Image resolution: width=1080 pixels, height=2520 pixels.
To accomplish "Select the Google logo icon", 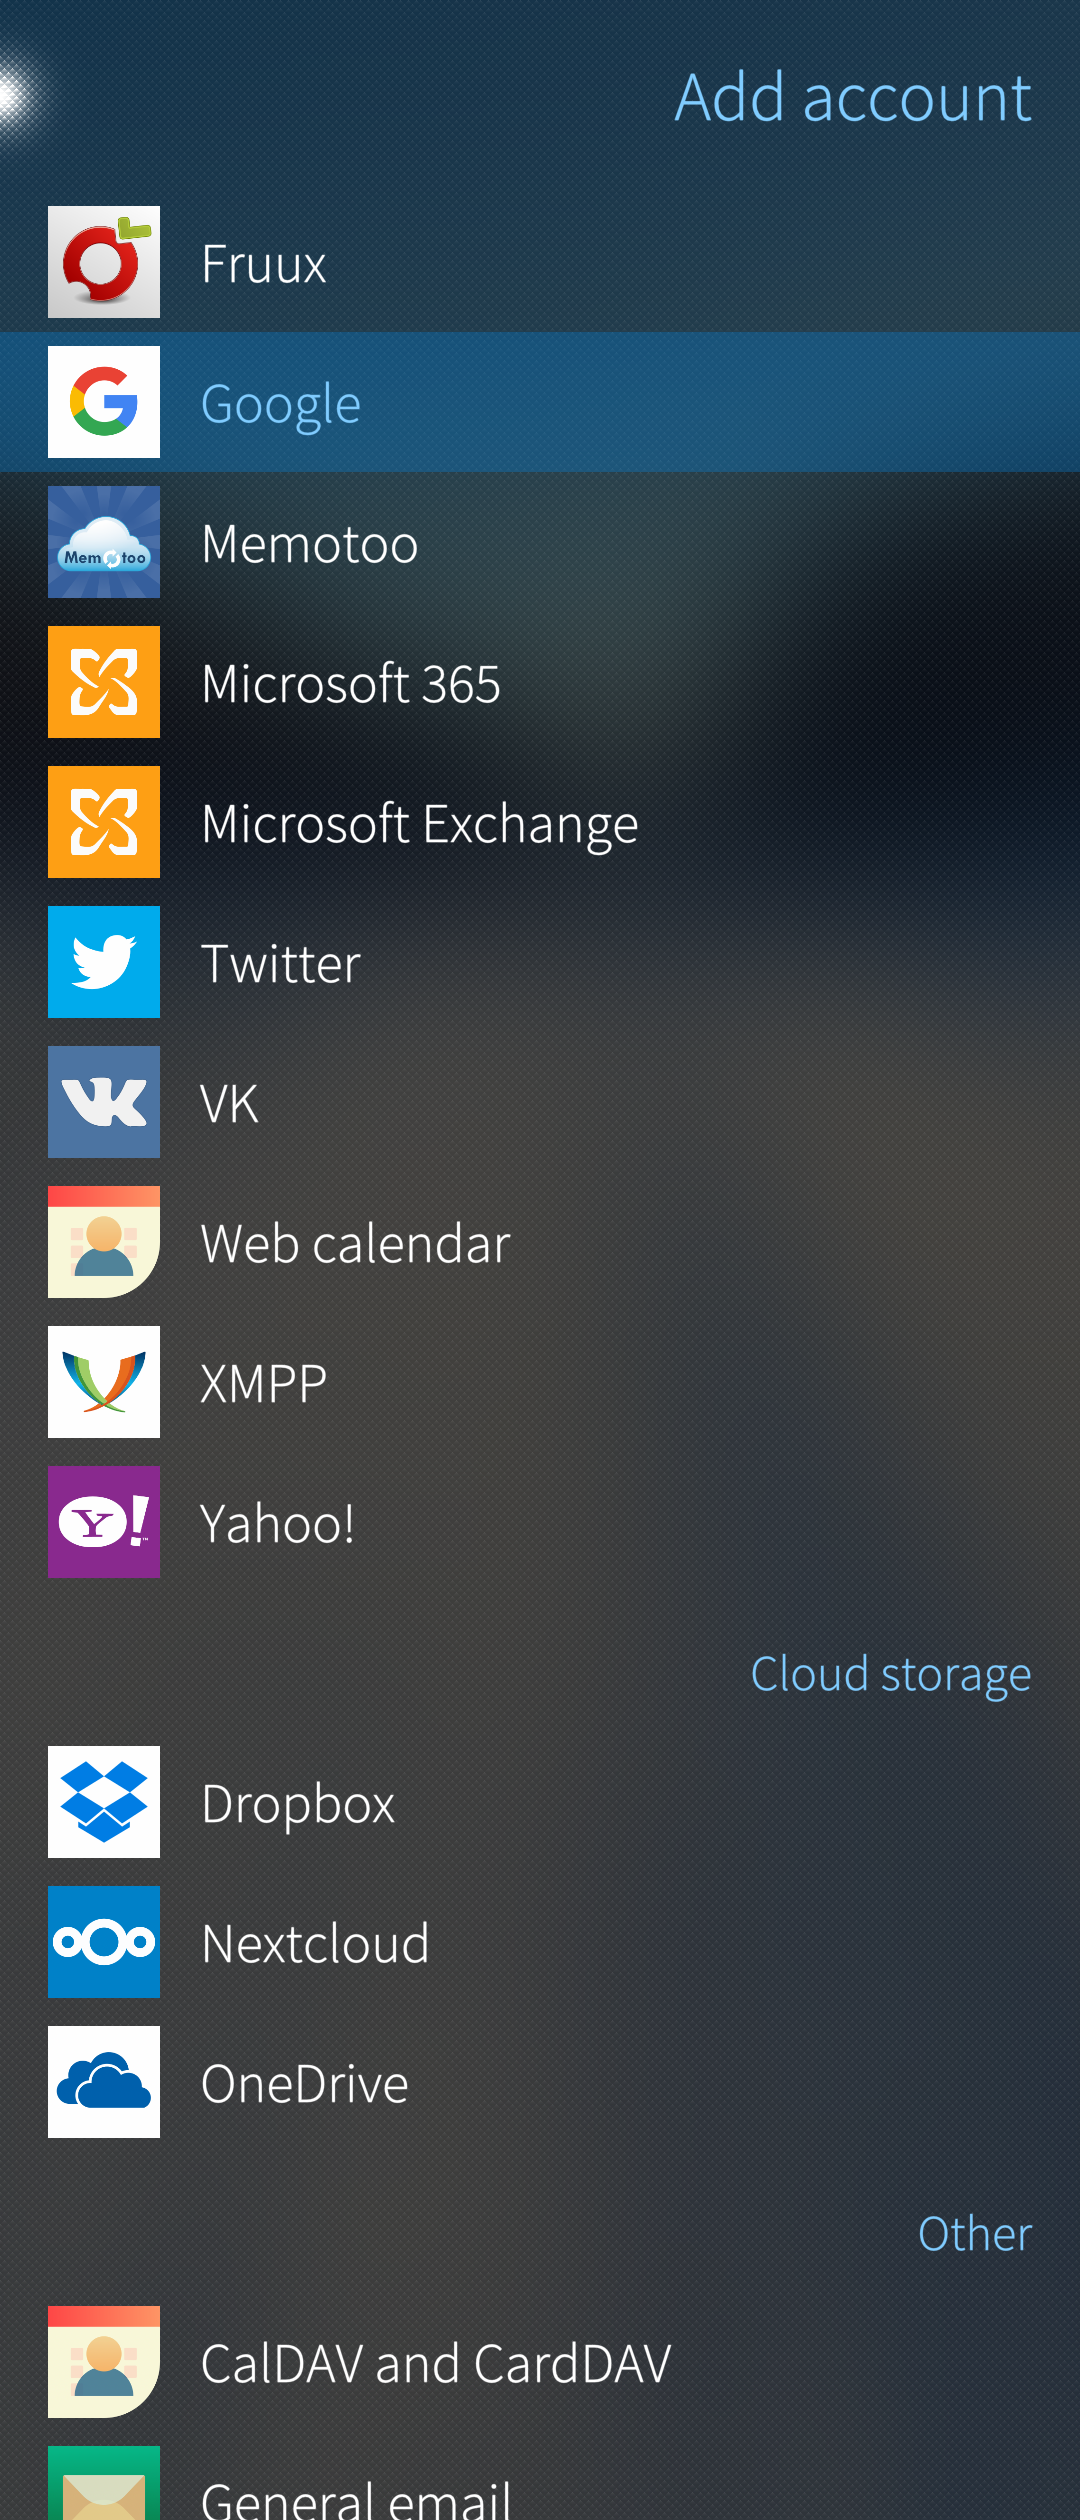I will (104, 402).
